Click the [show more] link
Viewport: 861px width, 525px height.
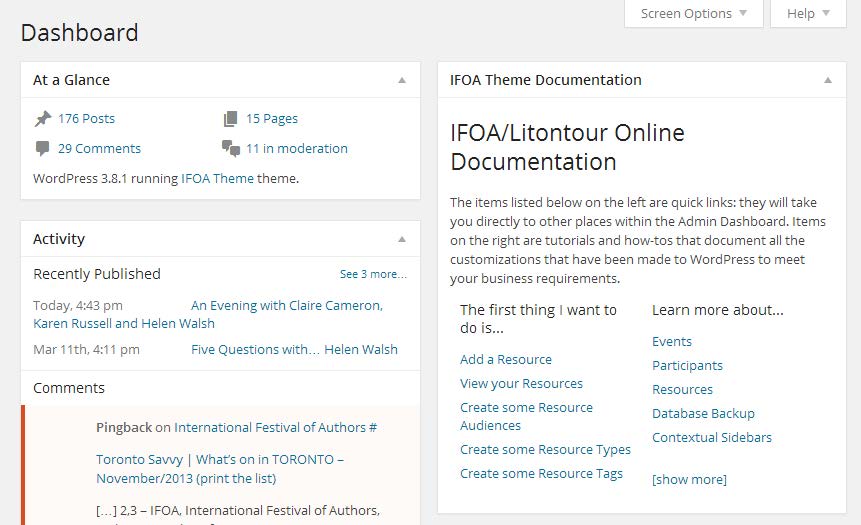click(x=689, y=480)
